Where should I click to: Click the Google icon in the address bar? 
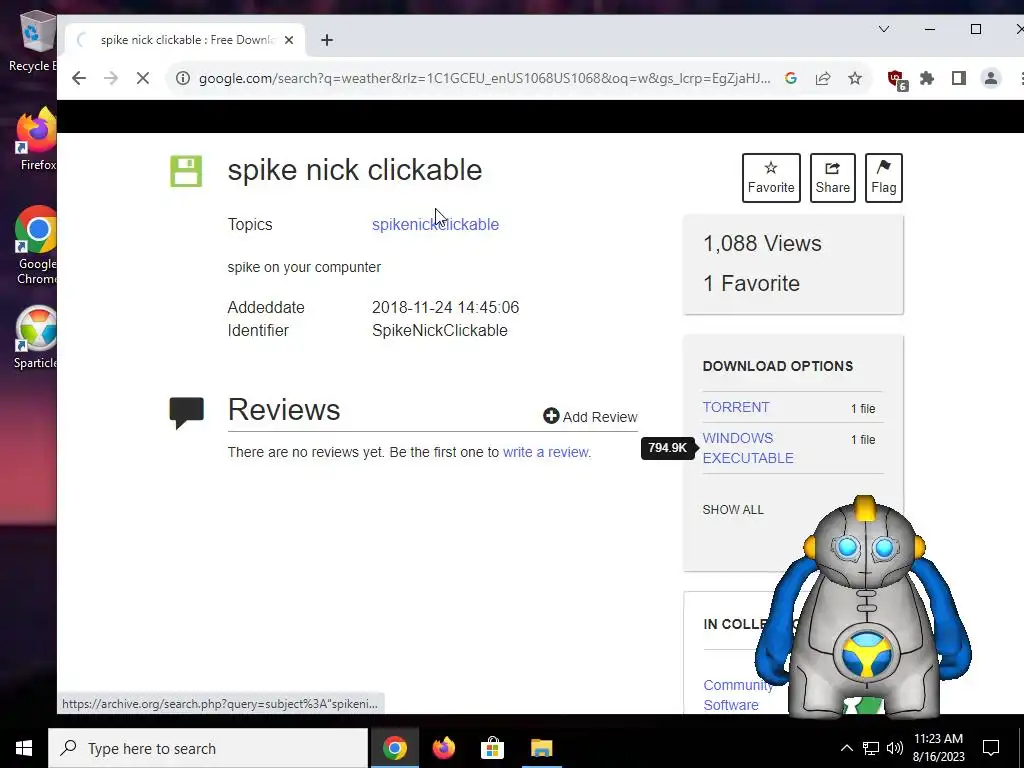click(791, 78)
